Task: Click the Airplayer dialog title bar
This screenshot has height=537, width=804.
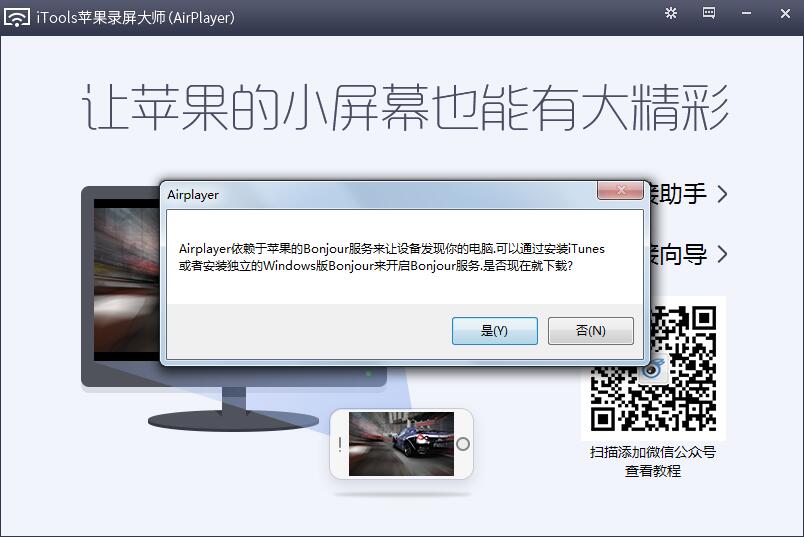Action: coord(380,194)
